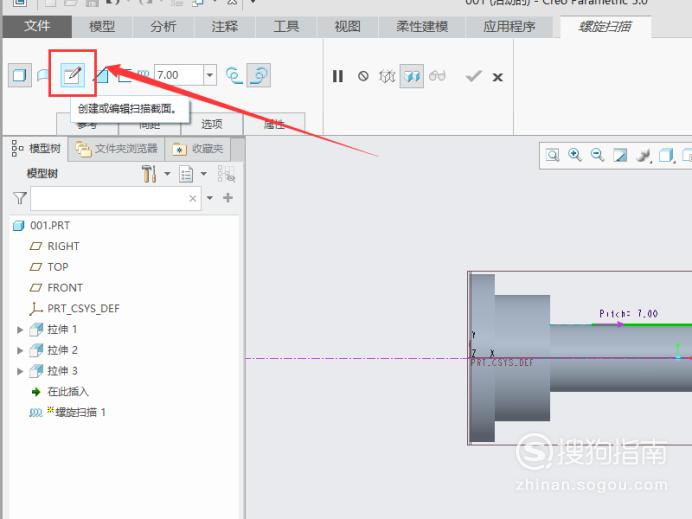Click the Zoom In icon
The height and width of the screenshot is (519, 692).
[x=575, y=155]
